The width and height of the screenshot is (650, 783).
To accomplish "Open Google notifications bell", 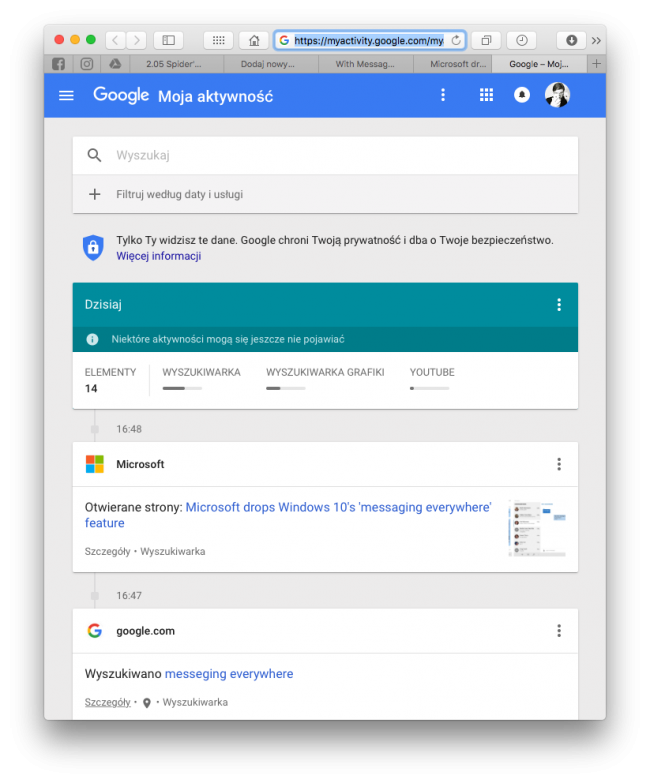I will pos(522,95).
